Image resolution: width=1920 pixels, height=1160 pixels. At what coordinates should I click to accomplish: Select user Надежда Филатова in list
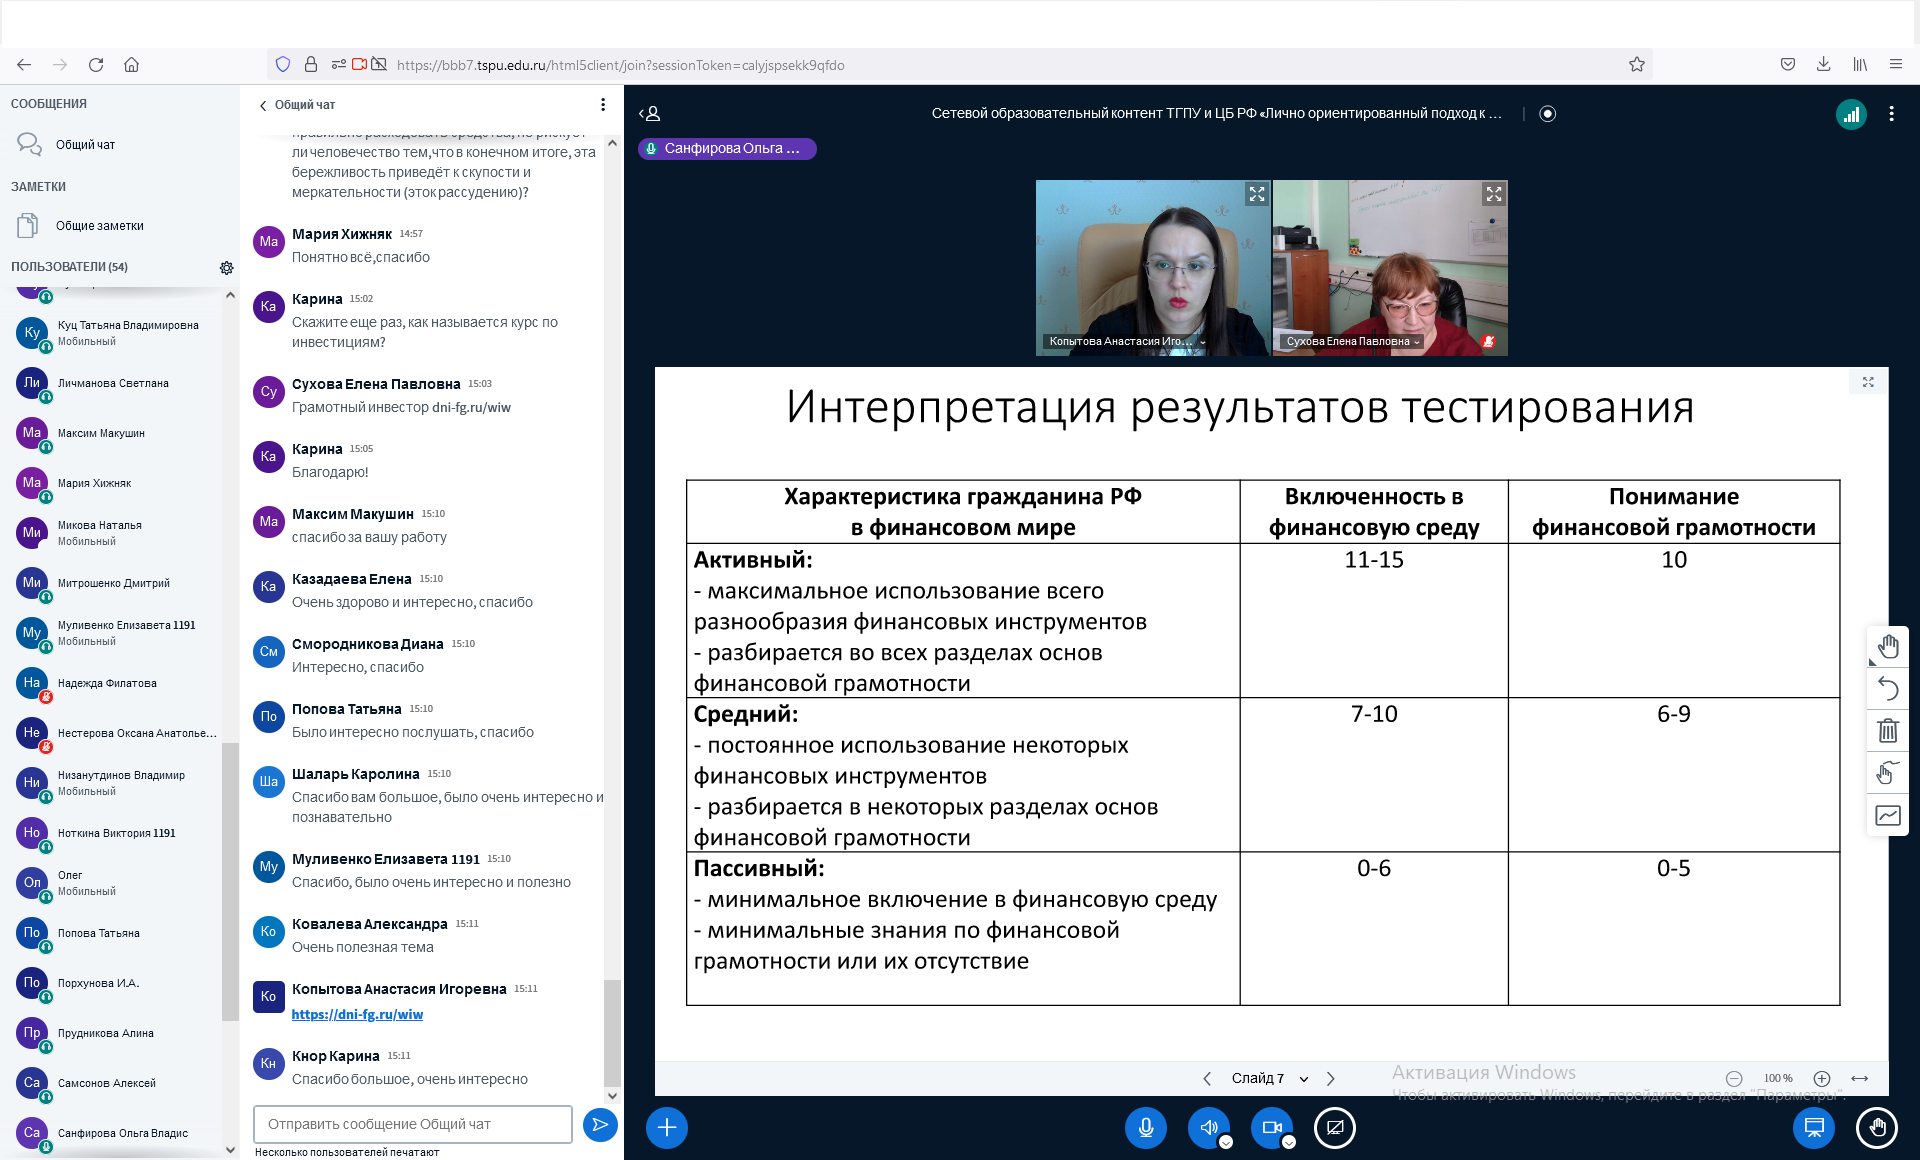[118, 683]
